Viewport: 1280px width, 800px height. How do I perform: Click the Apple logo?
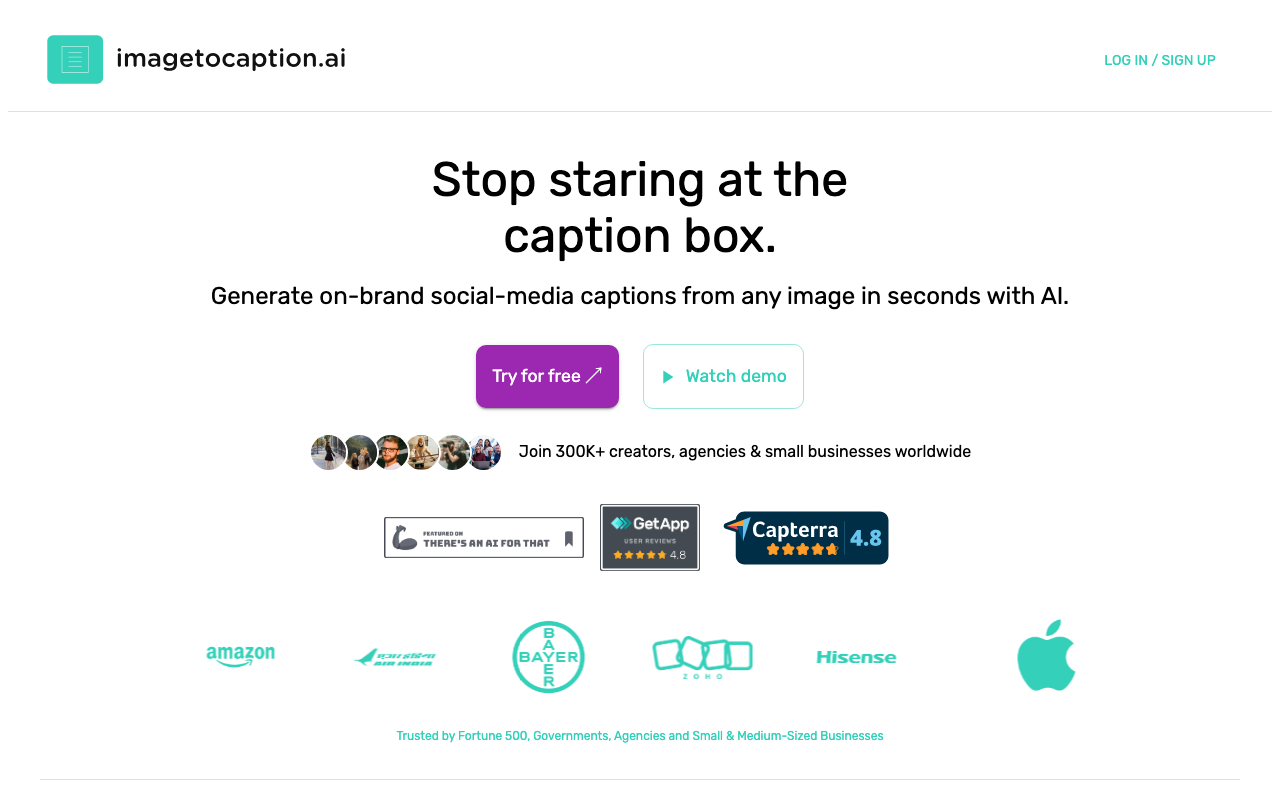click(x=1046, y=656)
